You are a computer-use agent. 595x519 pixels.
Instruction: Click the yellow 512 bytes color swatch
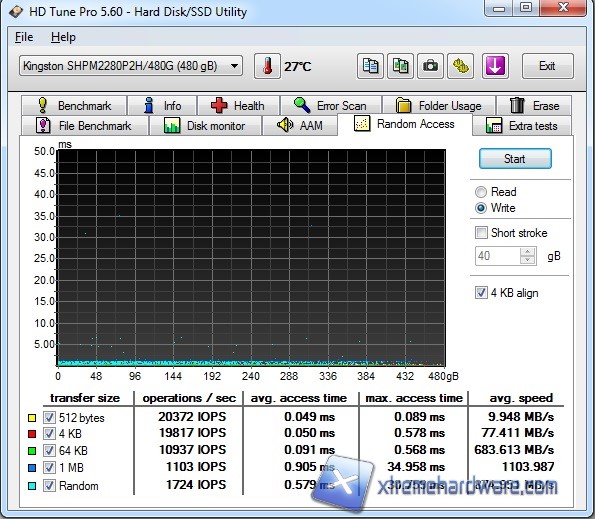pos(32,418)
